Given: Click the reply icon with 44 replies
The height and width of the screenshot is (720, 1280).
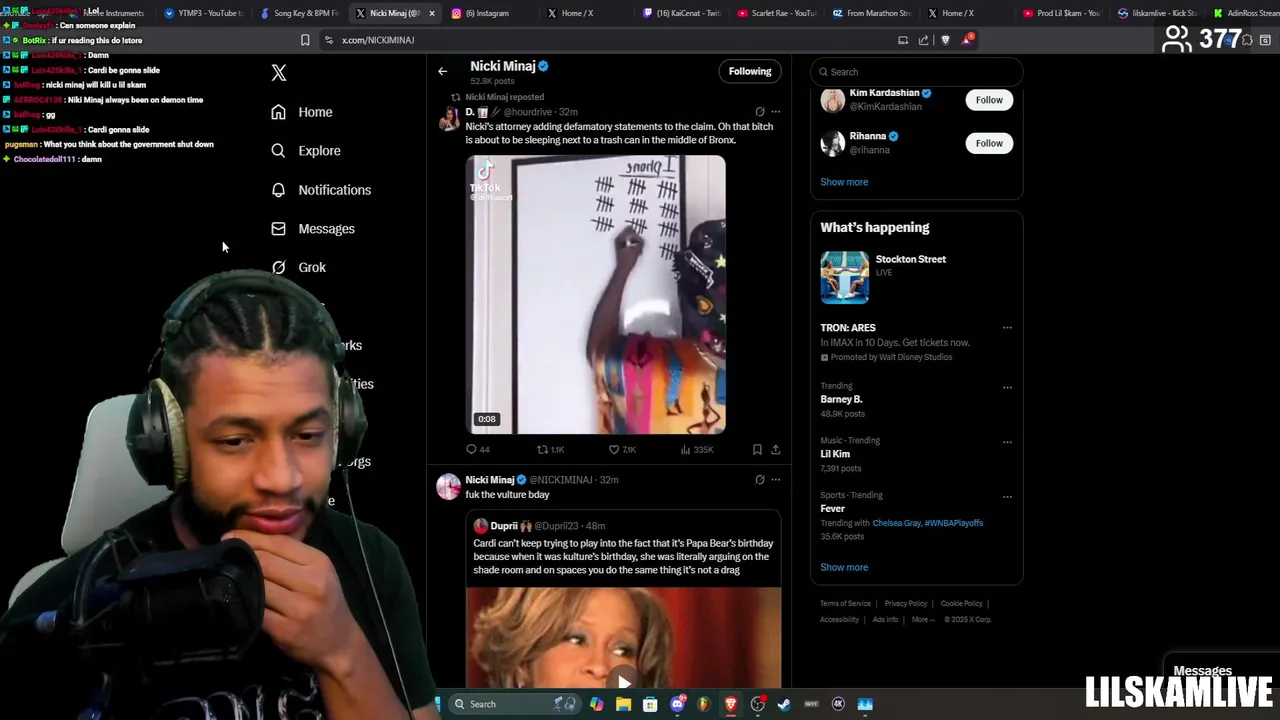Looking at the screenshot, I should click(472, 450).
